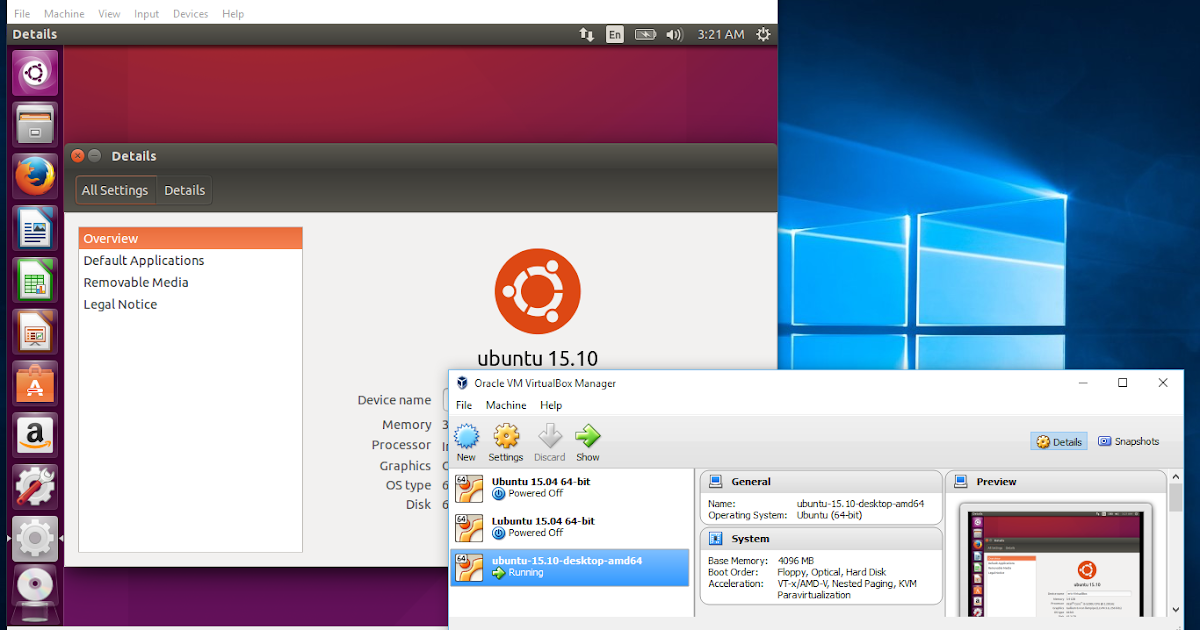The image size is (1200, 630).
Task: Open VM window Devices menu
Action: tap(191, 14)
